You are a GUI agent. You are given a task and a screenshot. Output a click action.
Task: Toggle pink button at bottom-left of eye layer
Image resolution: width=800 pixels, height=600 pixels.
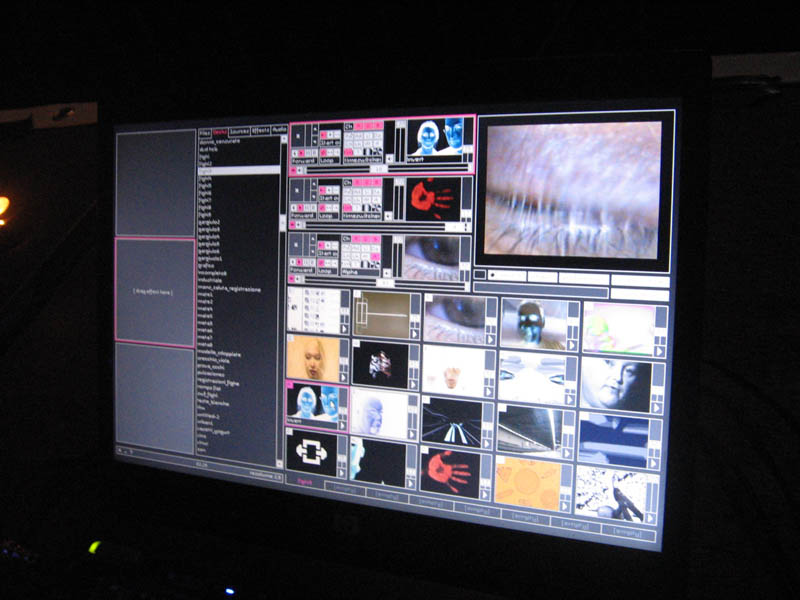click(291, 279)
